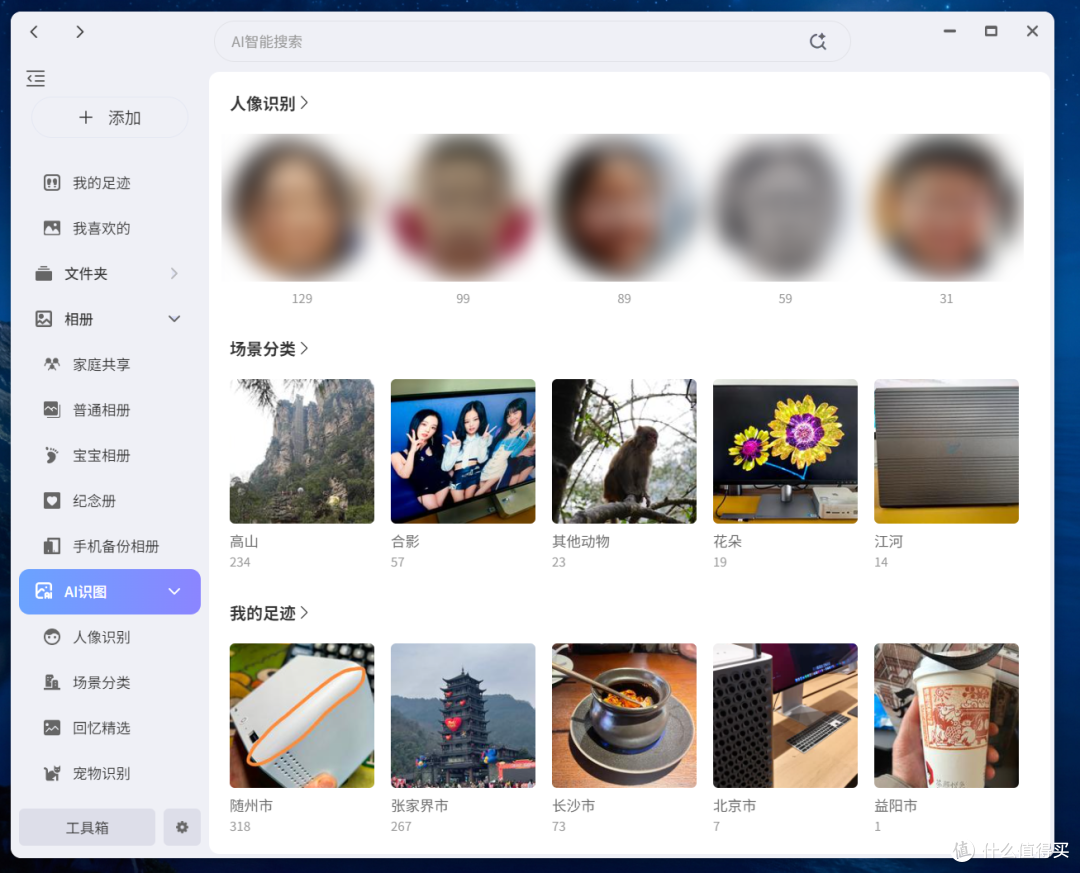This screenshot has width=1080, height=873.
Task: Click the plus icon on 添加
Action: point(85,118)
